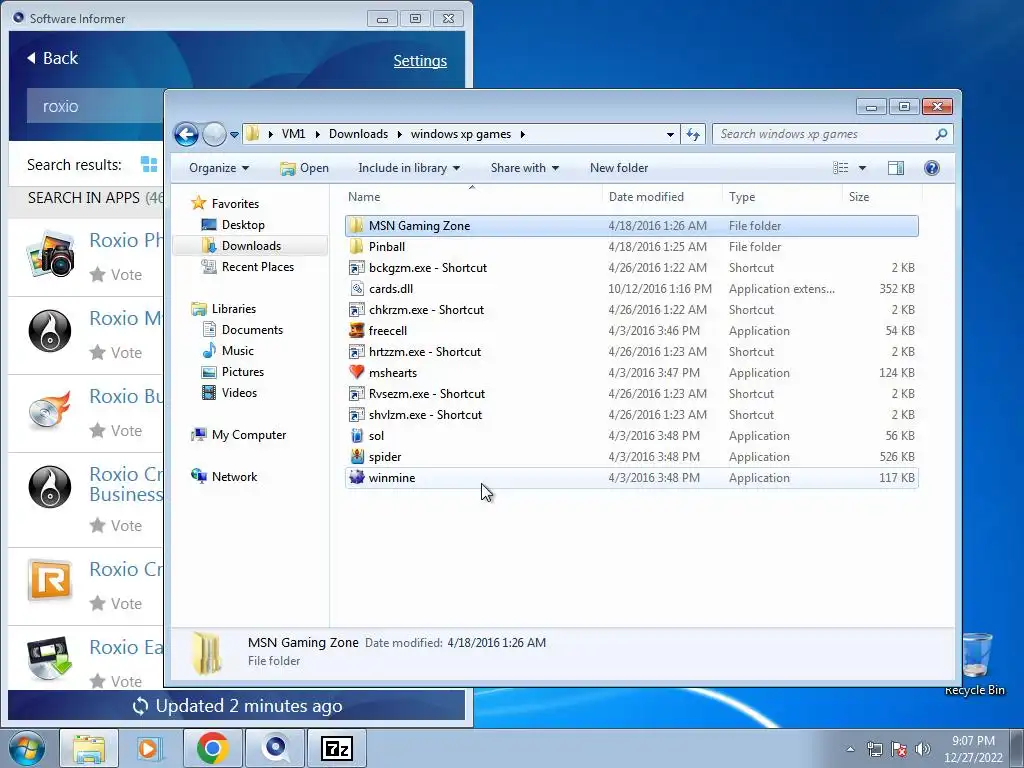Select the bckgzm.exe shortcut icon
1024x768 pixels.
[356, 268]
